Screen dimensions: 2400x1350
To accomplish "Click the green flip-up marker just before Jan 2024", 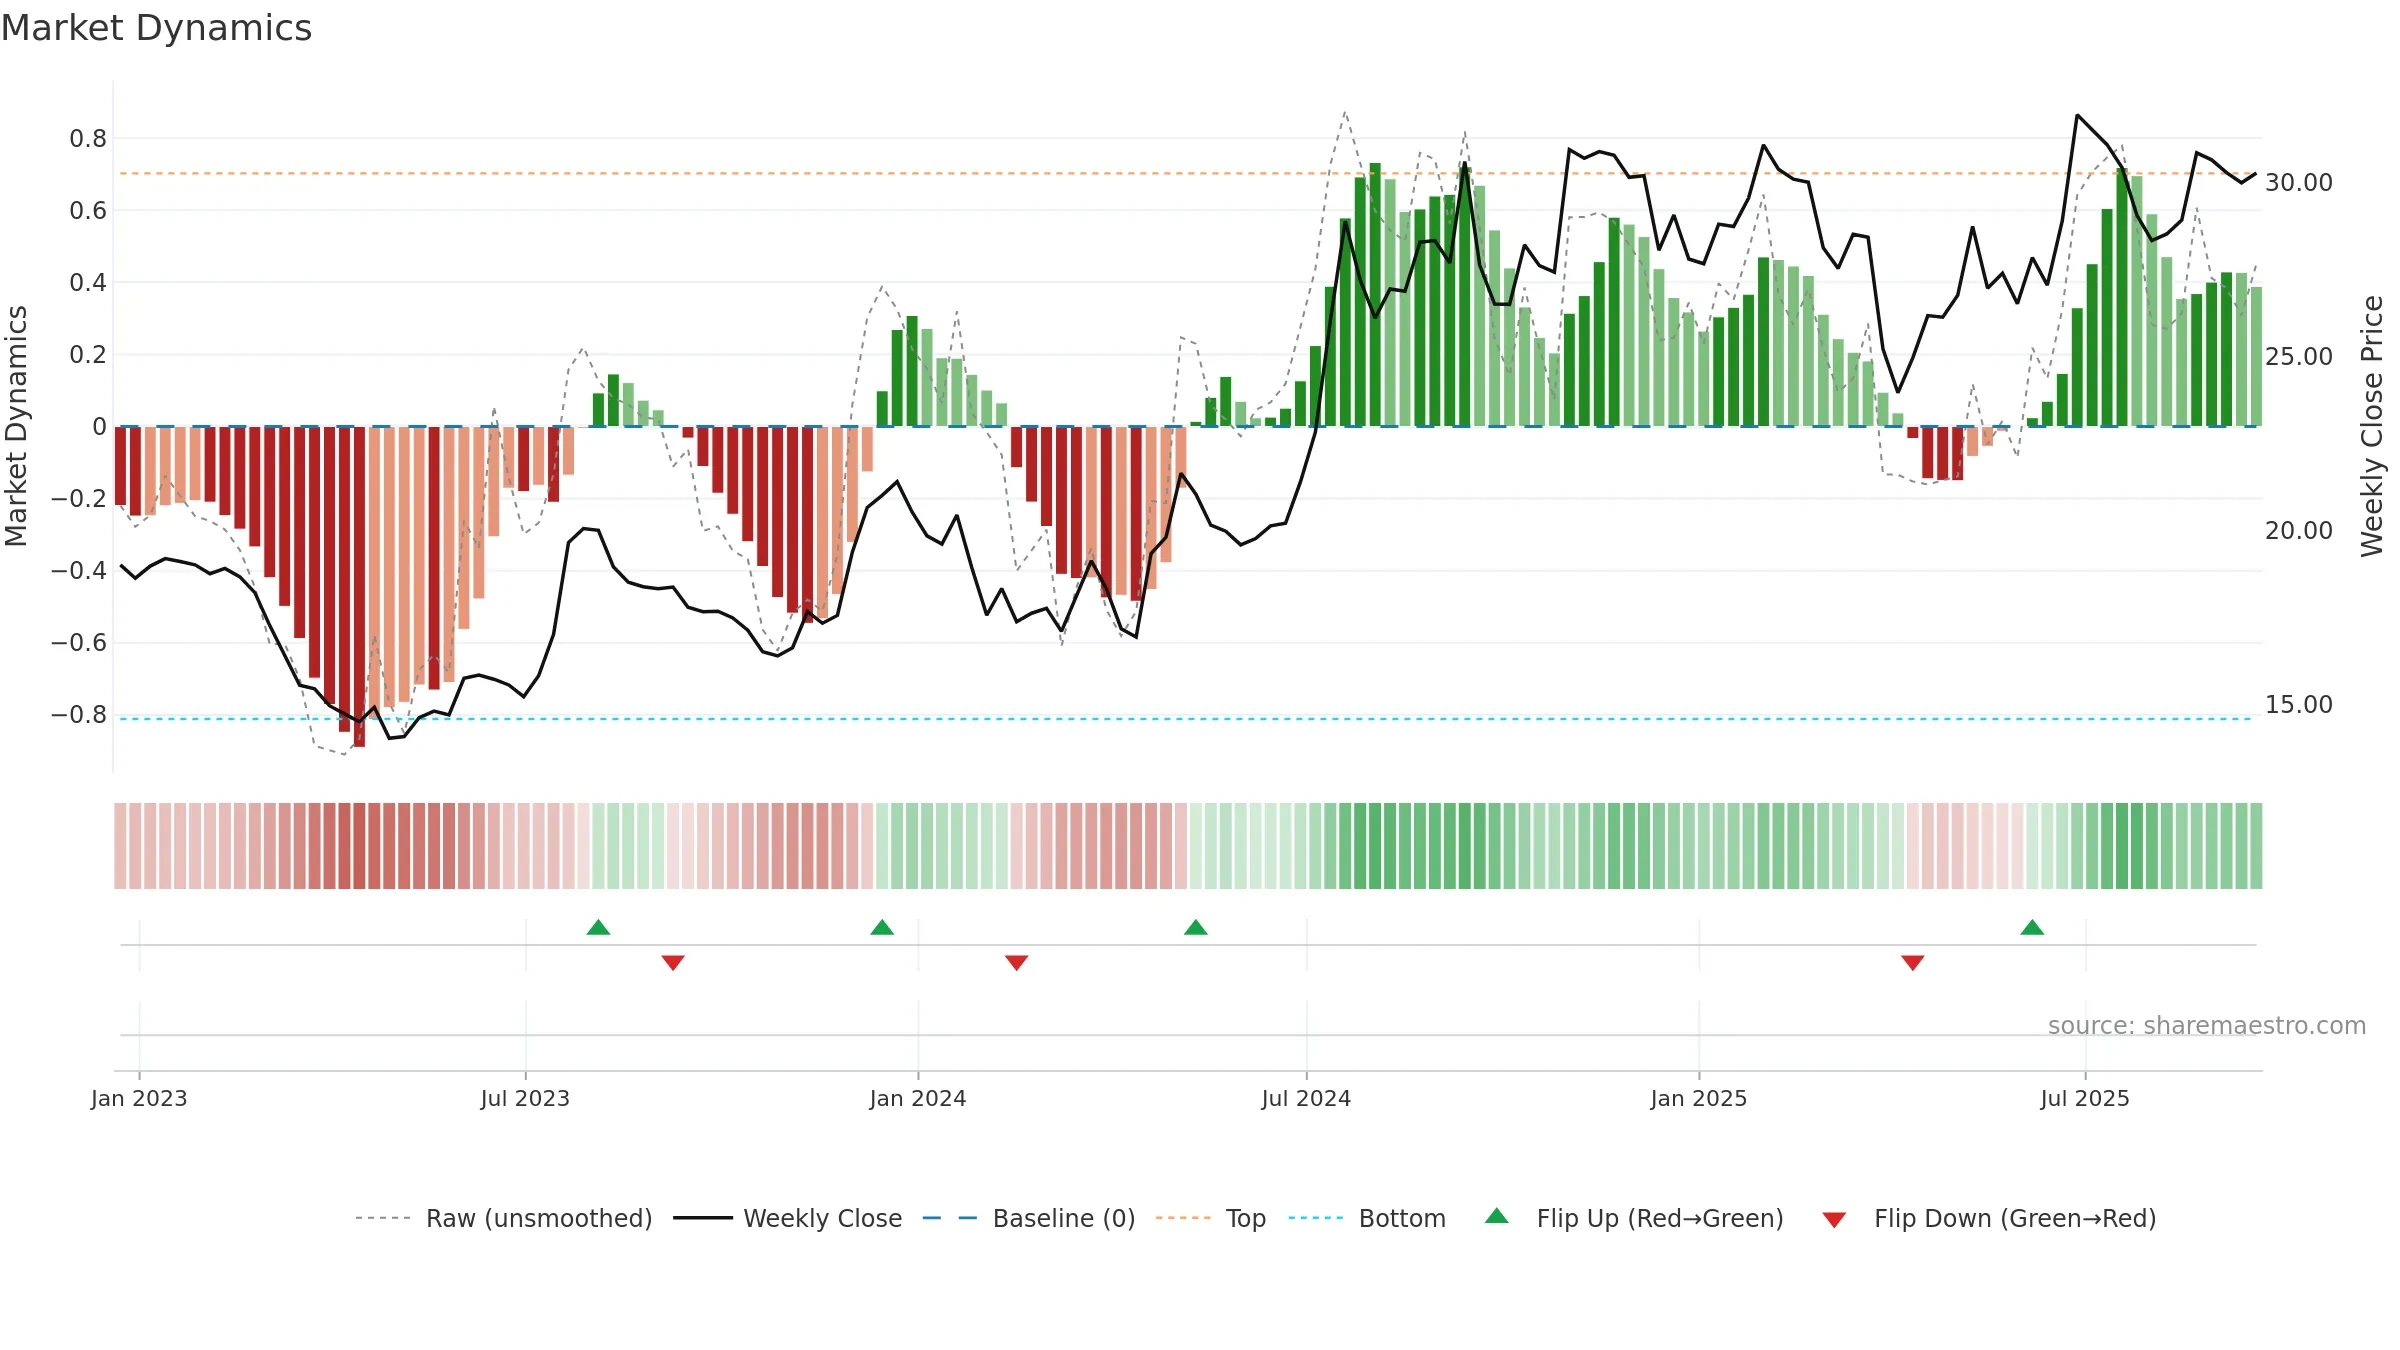I will pyautogui.click(x=882, y=927).
